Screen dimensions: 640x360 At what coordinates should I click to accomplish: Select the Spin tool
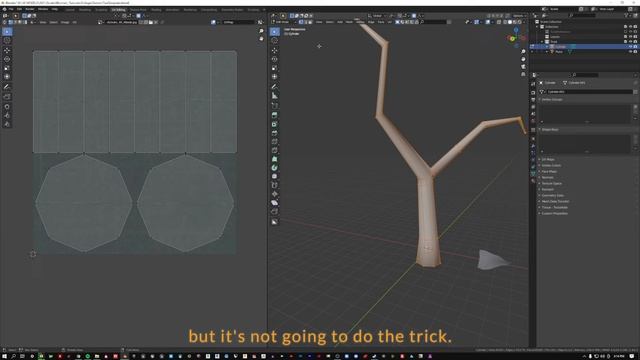(274, 168)
